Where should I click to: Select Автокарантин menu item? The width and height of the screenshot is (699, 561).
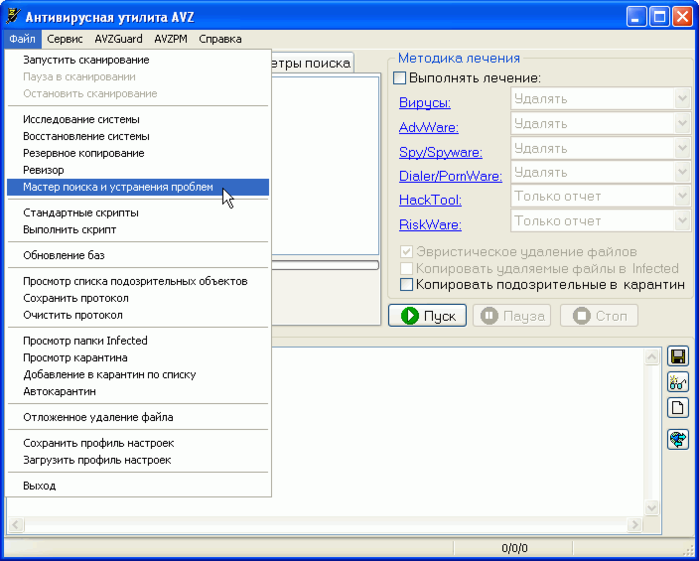pos(138,392)
